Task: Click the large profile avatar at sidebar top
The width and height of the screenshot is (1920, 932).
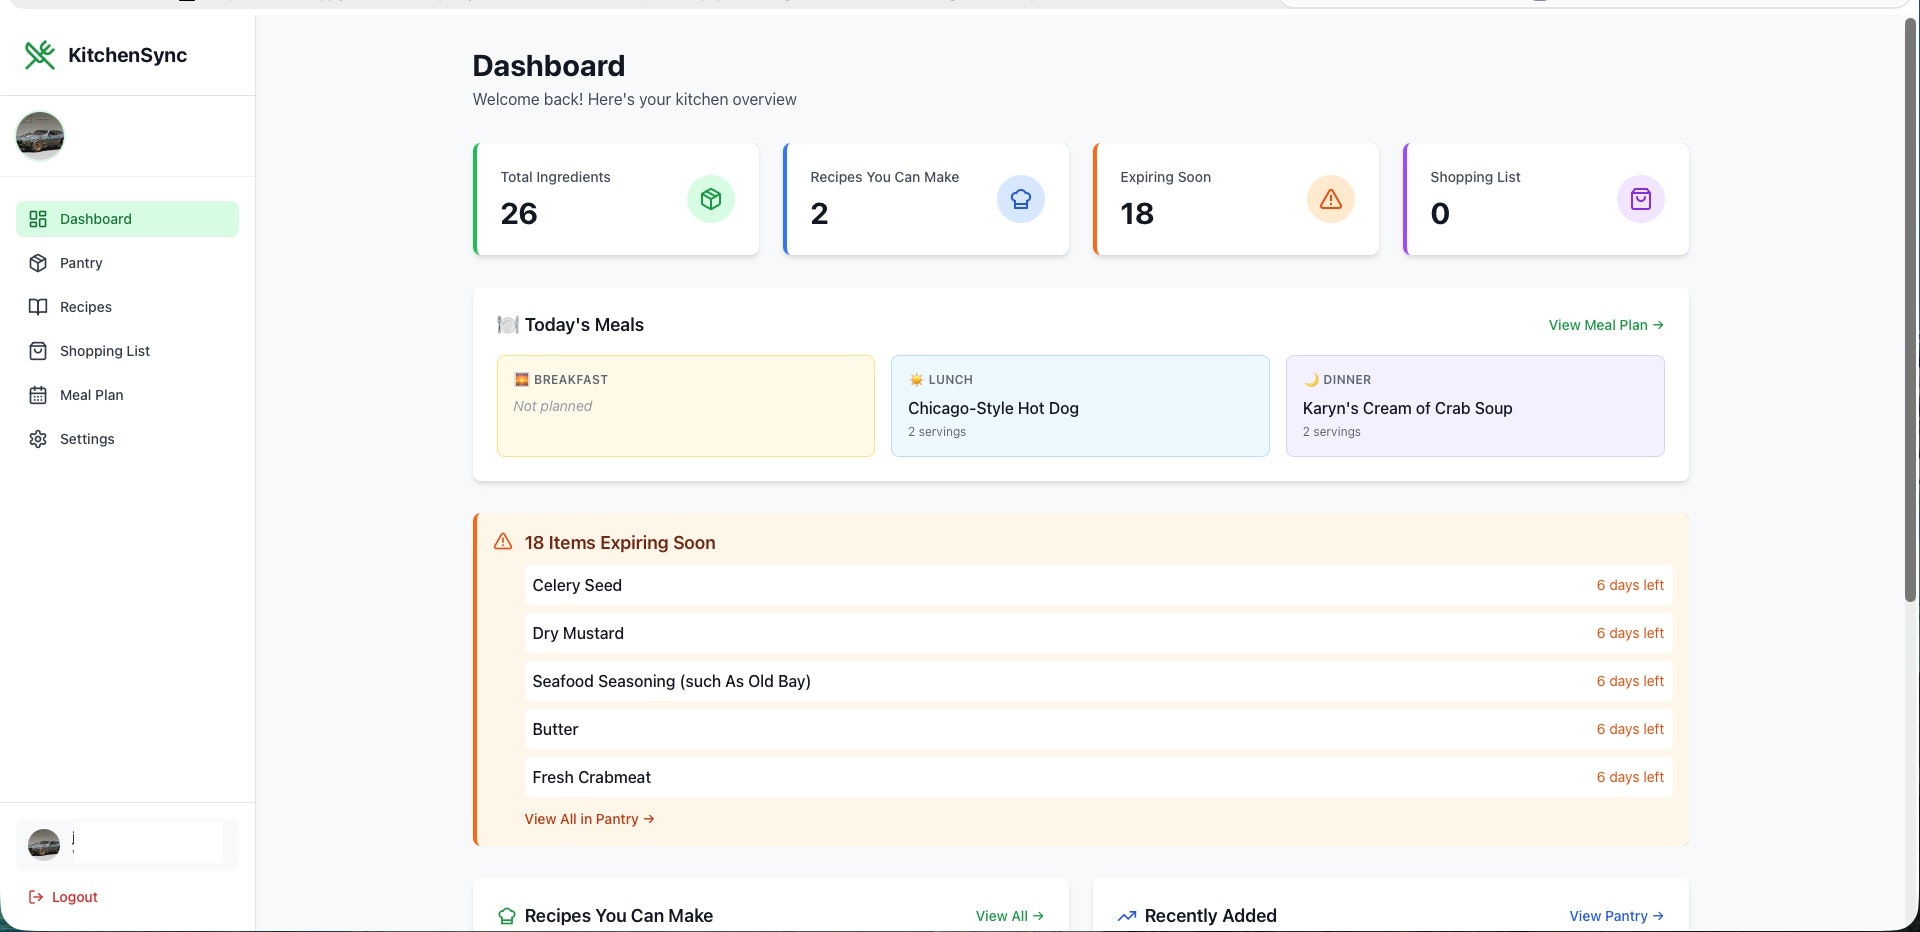Action: coord(40,136)
